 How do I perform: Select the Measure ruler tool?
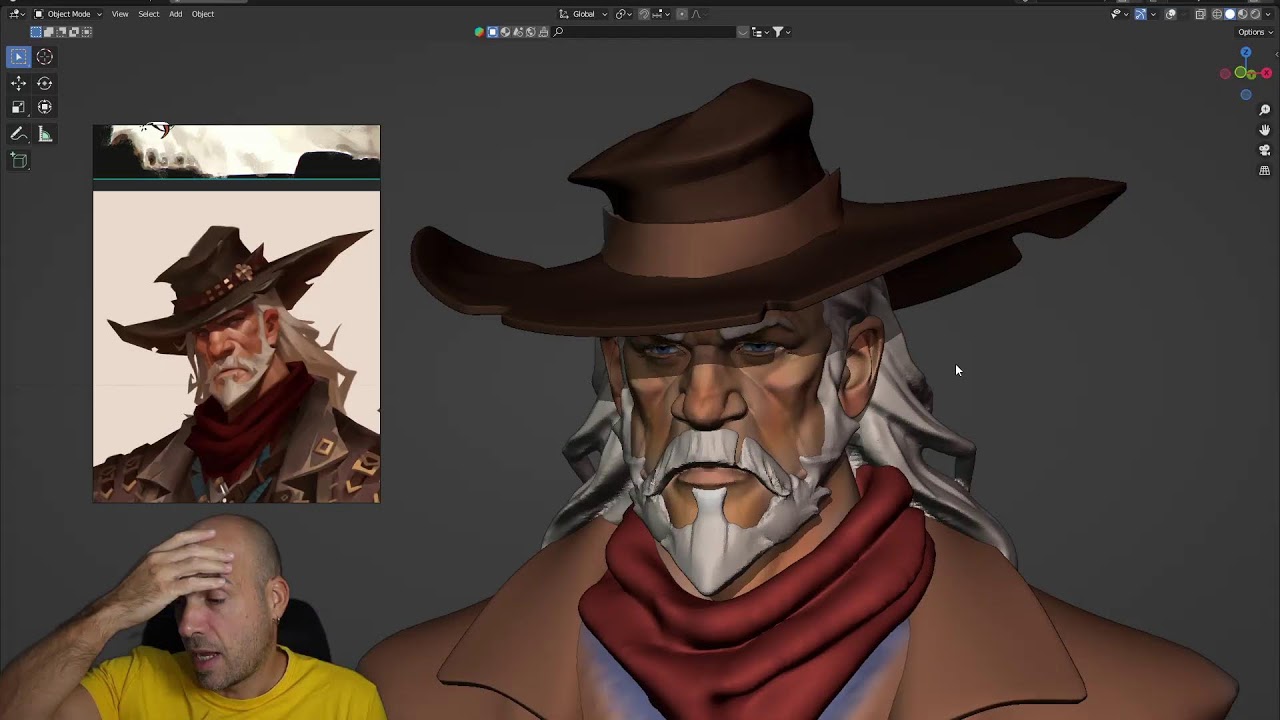(x=45, y=134)
